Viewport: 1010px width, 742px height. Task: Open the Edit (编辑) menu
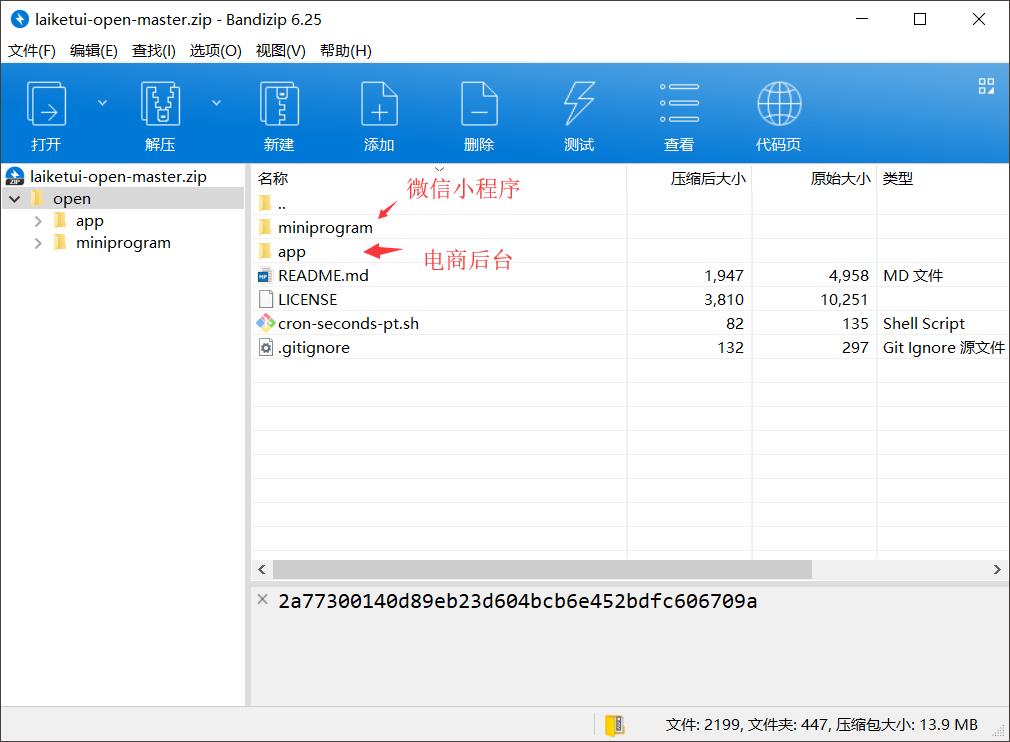coord(93,51)
